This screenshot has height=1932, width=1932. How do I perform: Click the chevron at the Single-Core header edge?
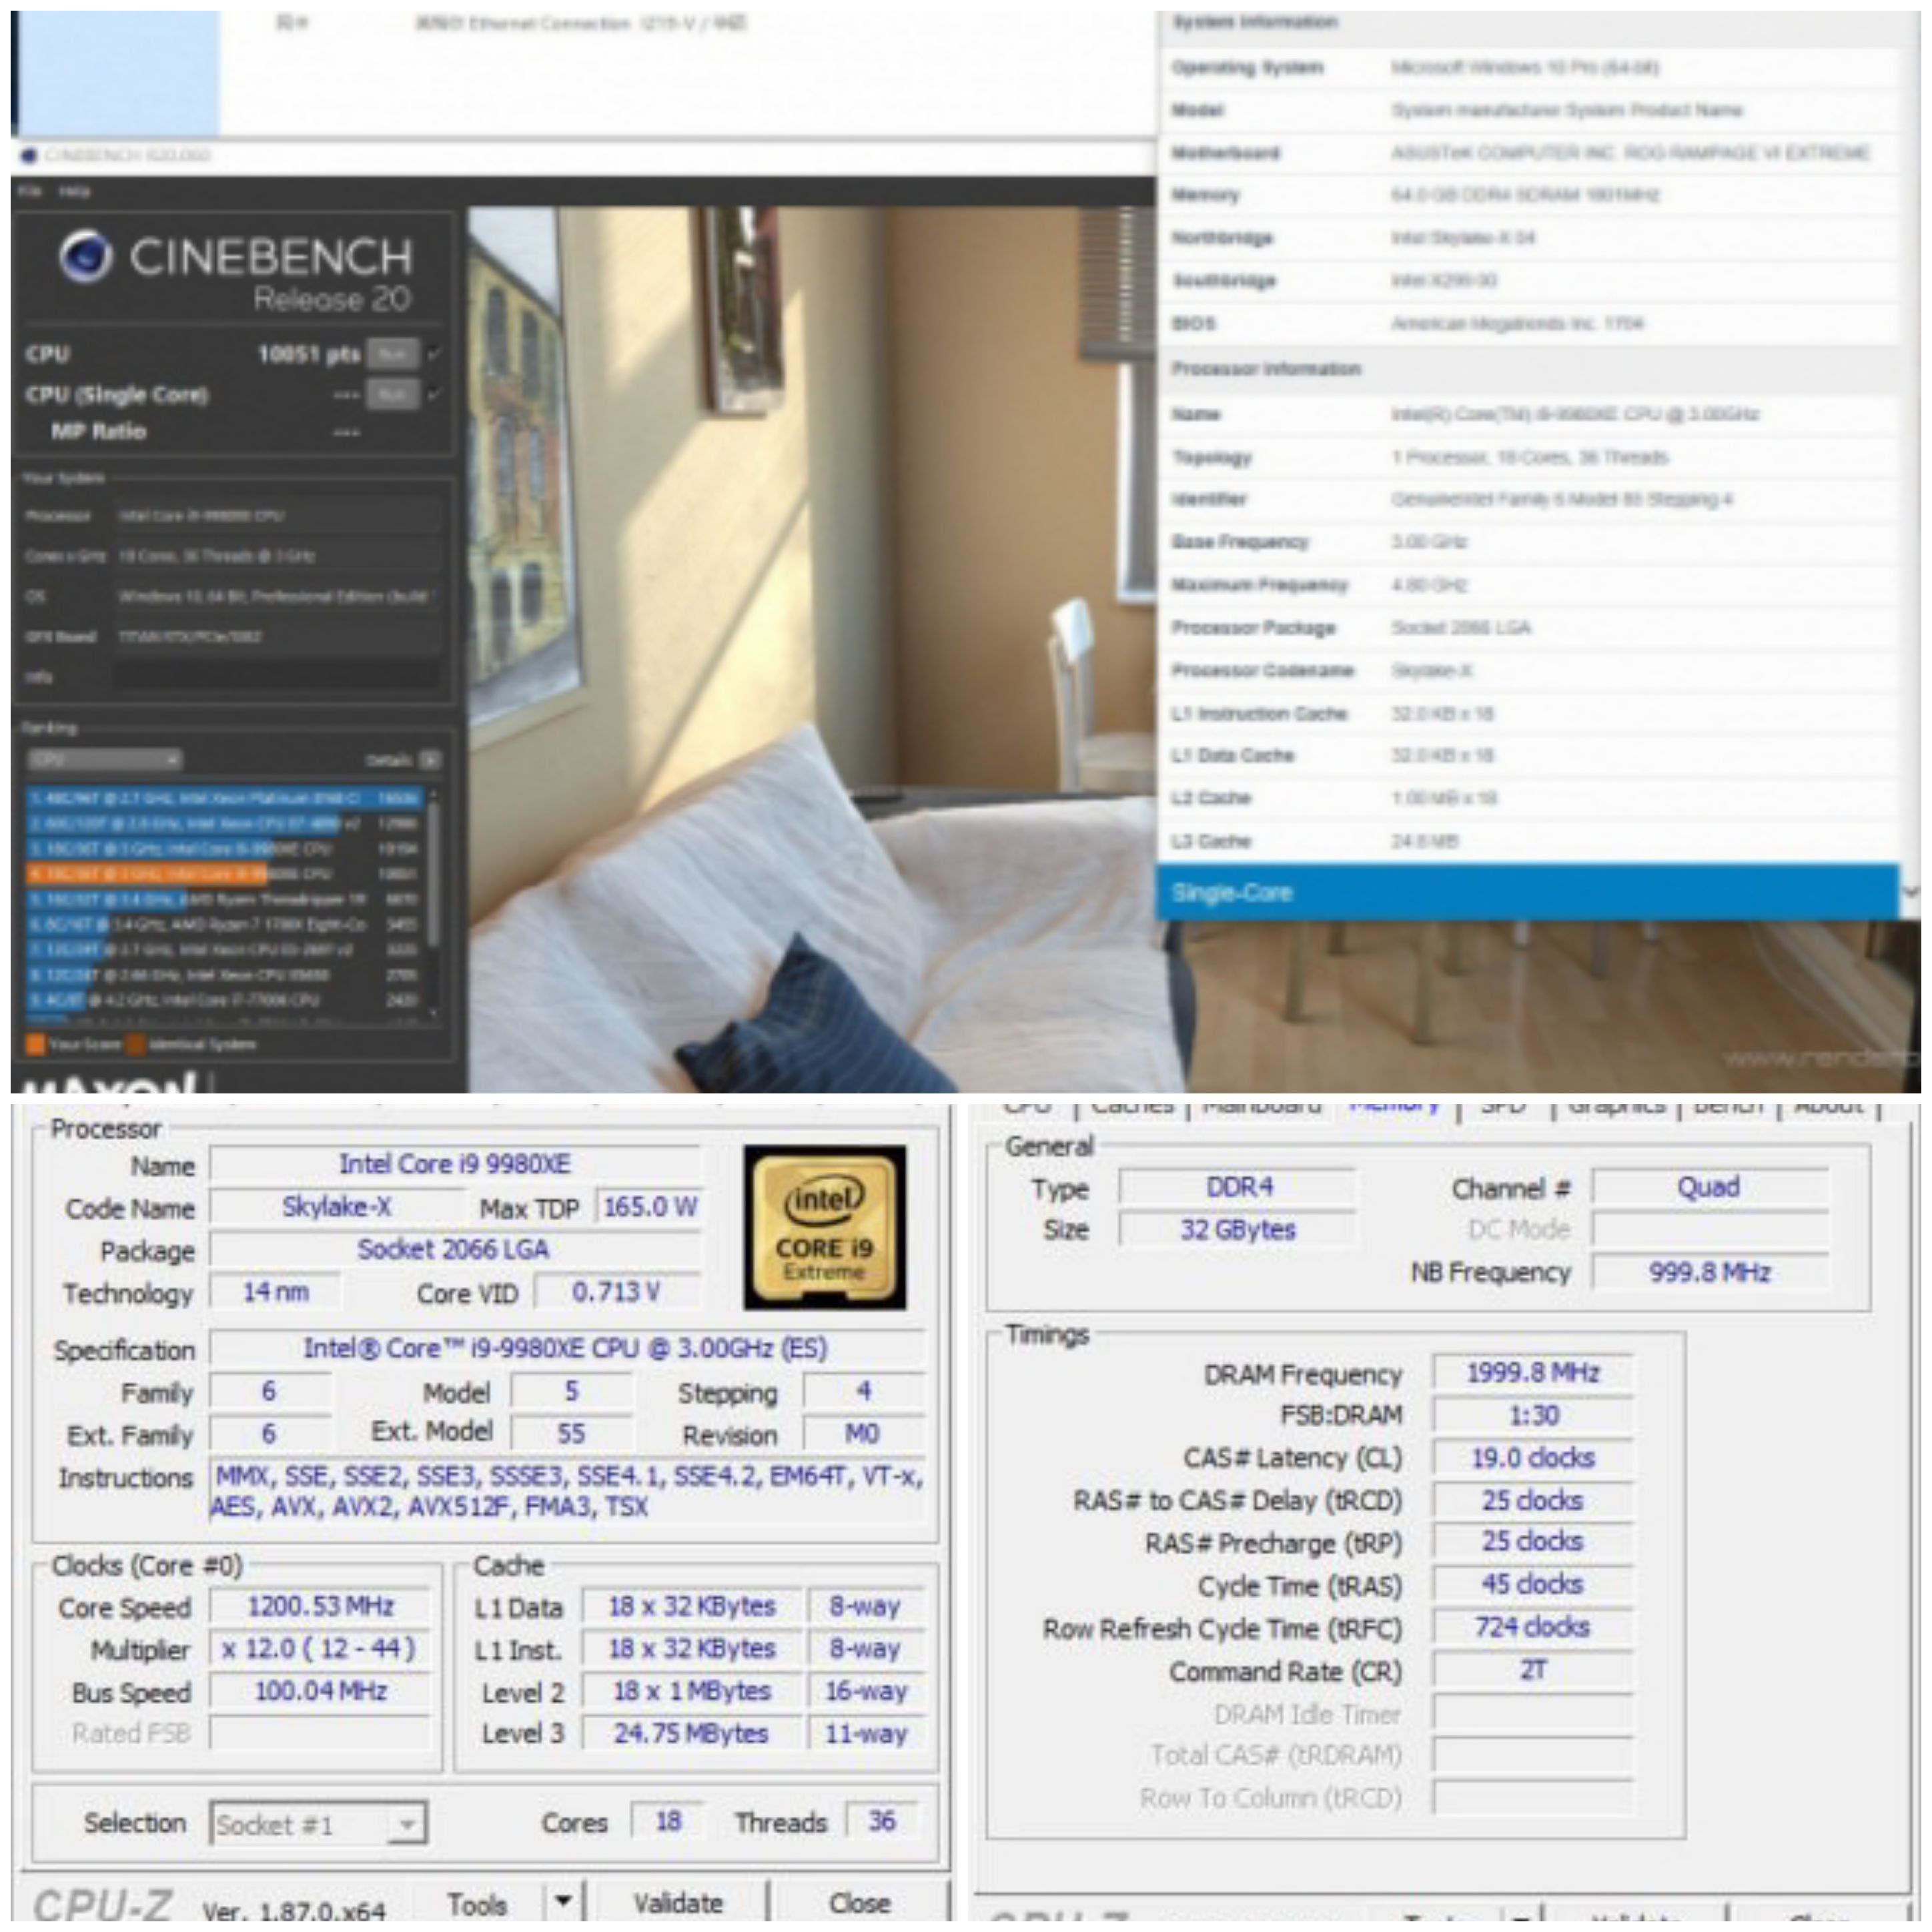pyautogui.click(x=1911, y=892)
